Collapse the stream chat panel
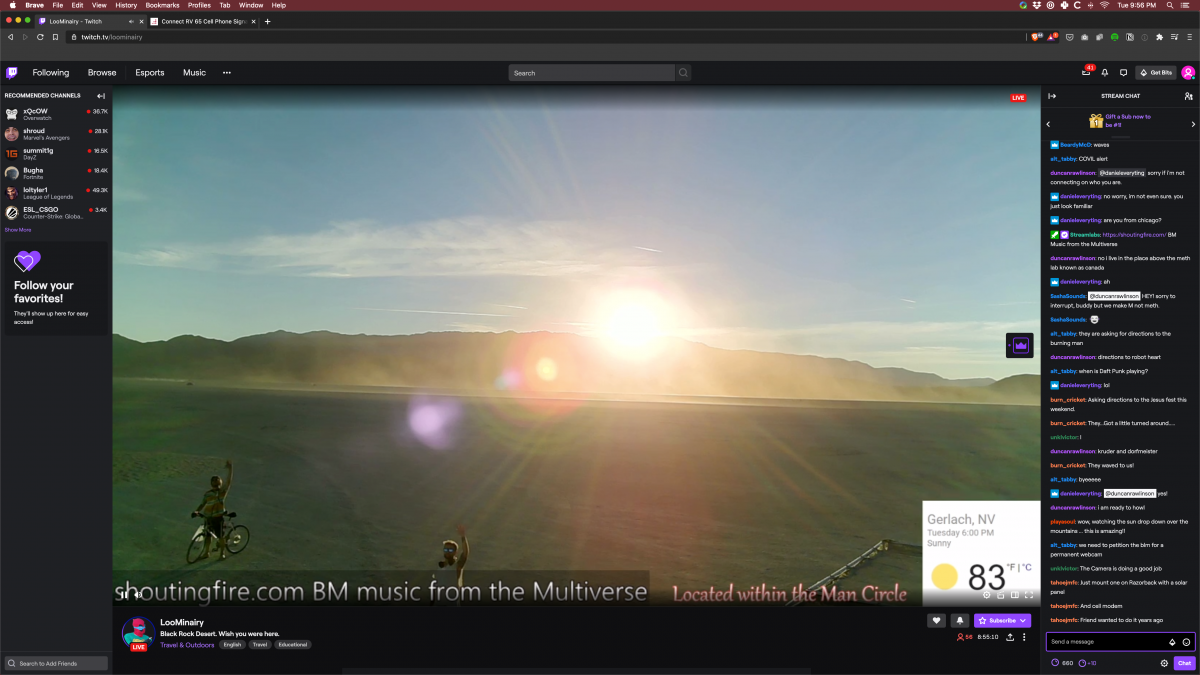Screen dimensions: 1200x675 (1052, 96)
